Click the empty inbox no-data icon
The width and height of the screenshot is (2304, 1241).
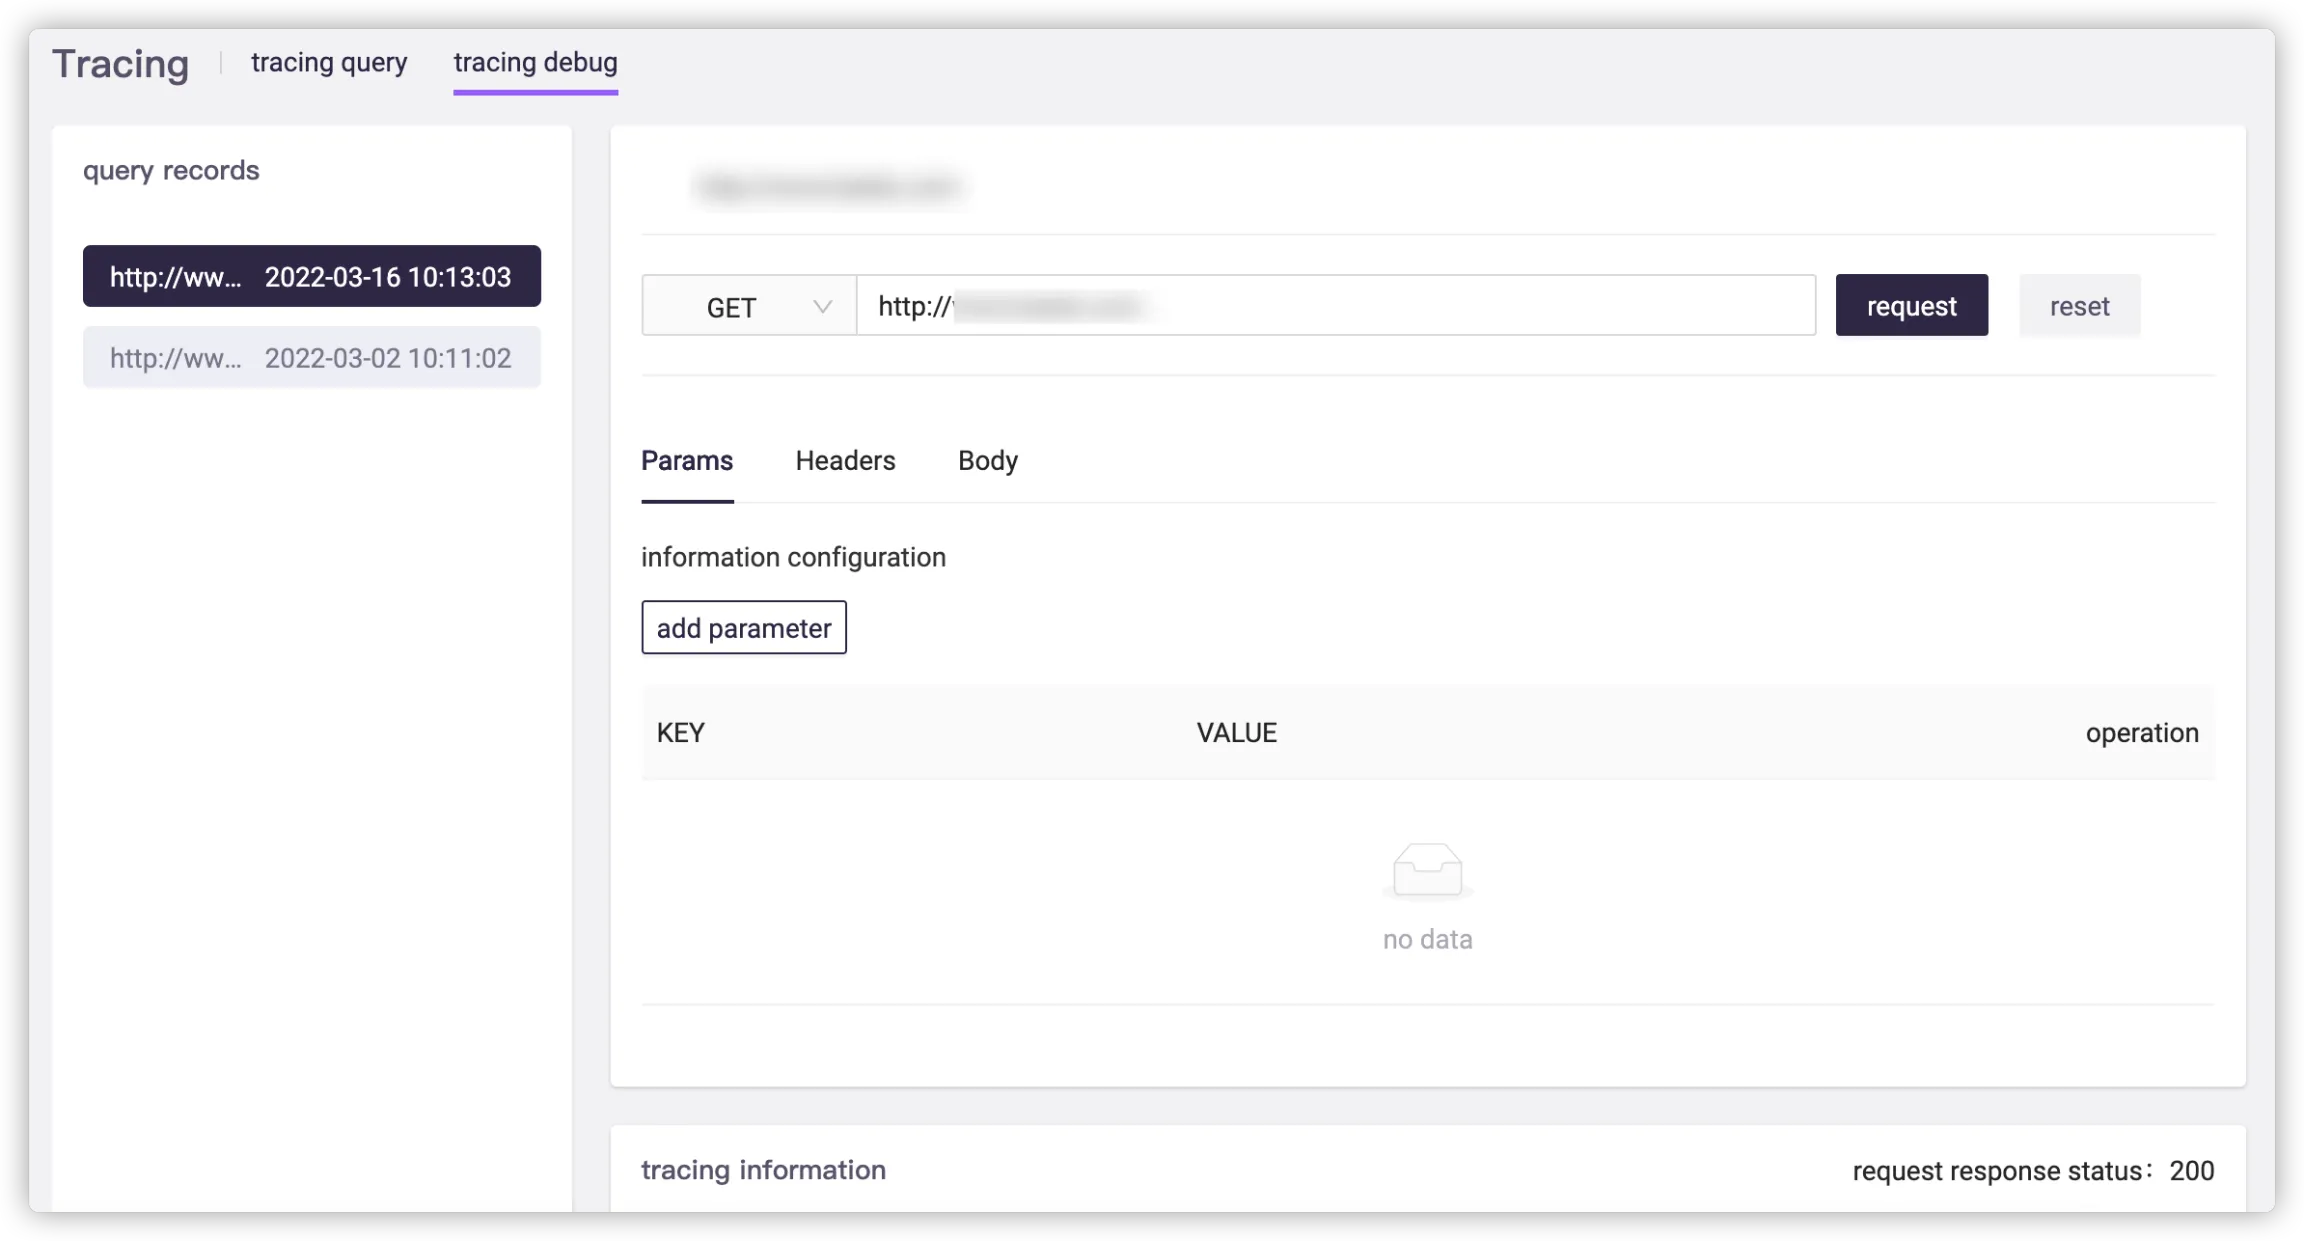pos(1427,868)
